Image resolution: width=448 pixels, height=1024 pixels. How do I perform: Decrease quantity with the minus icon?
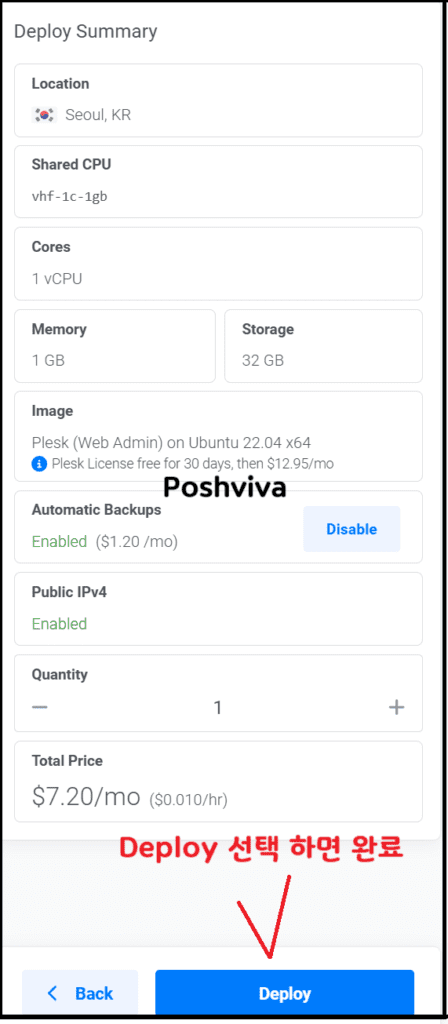tap(40, 707)
